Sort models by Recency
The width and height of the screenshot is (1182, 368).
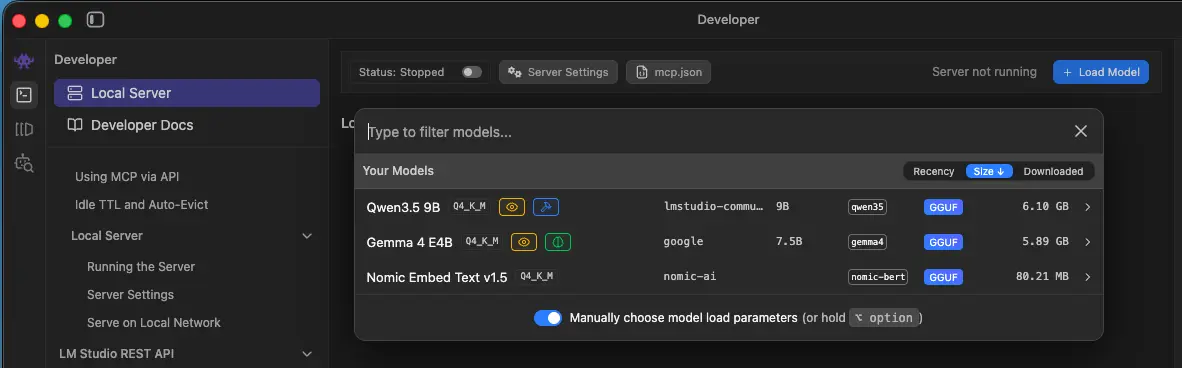pos(933,171)
